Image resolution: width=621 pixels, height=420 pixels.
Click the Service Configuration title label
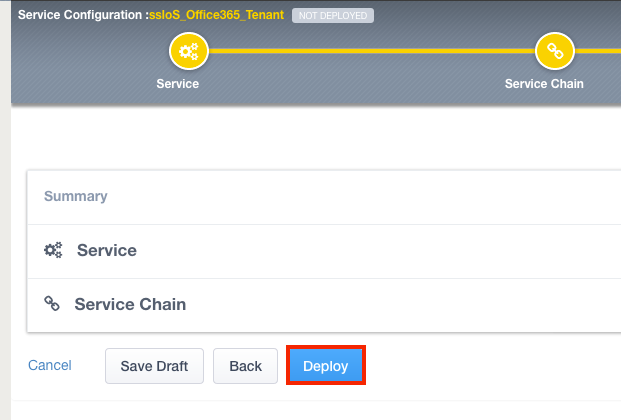tap(82, 16)
